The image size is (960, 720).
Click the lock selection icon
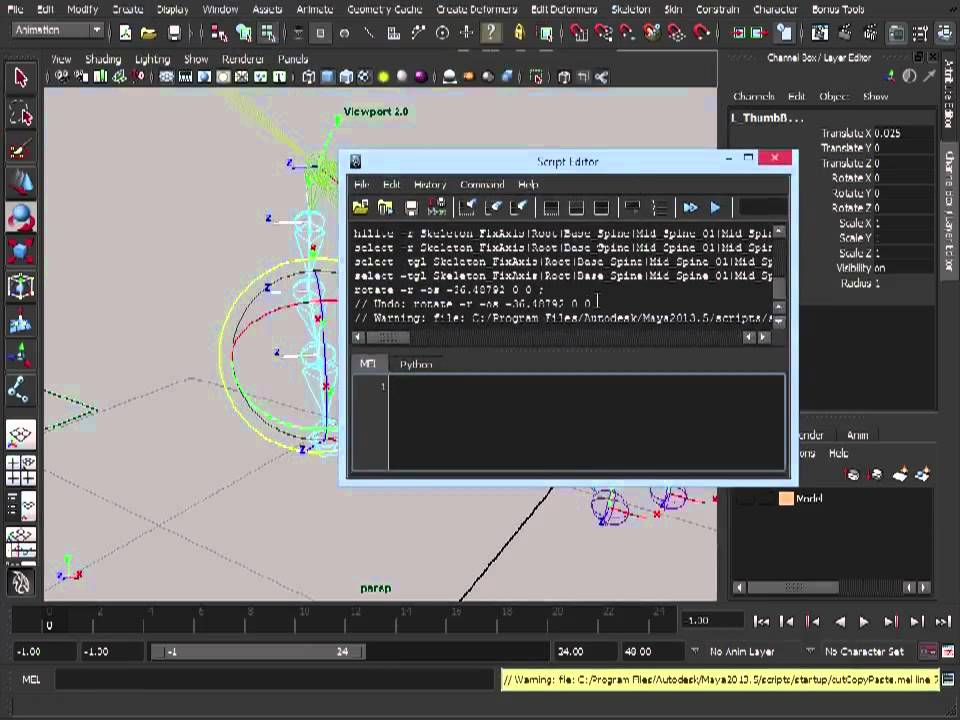coord(519,32)
